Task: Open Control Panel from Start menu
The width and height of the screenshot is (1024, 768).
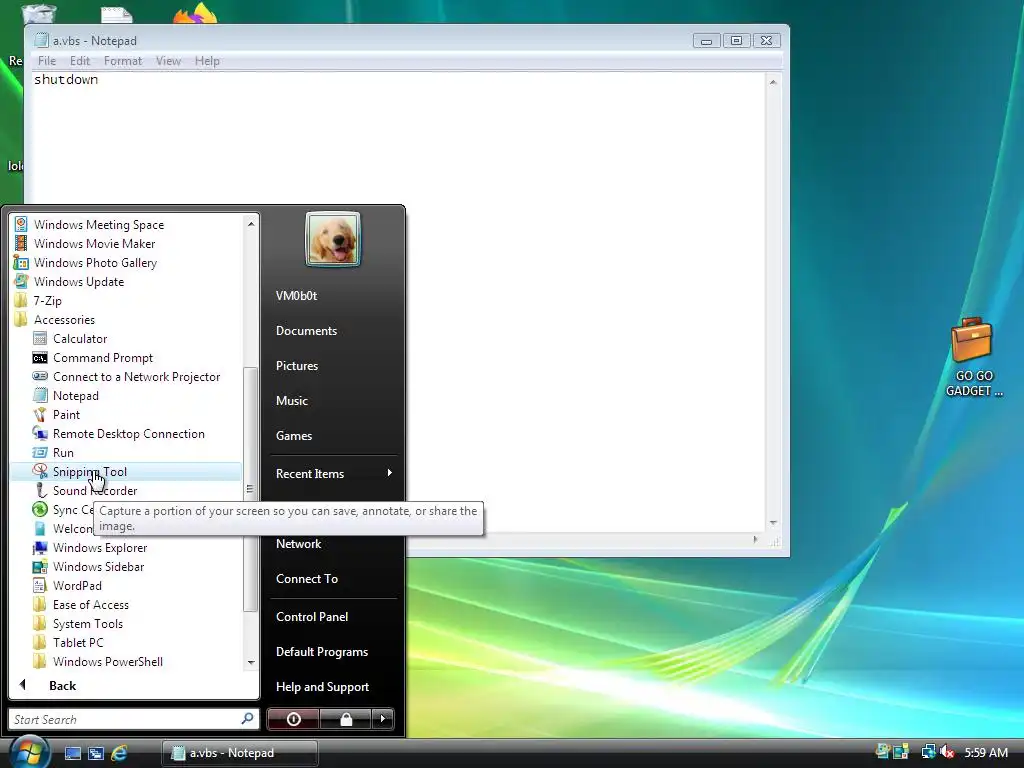Action: (312, 616)
